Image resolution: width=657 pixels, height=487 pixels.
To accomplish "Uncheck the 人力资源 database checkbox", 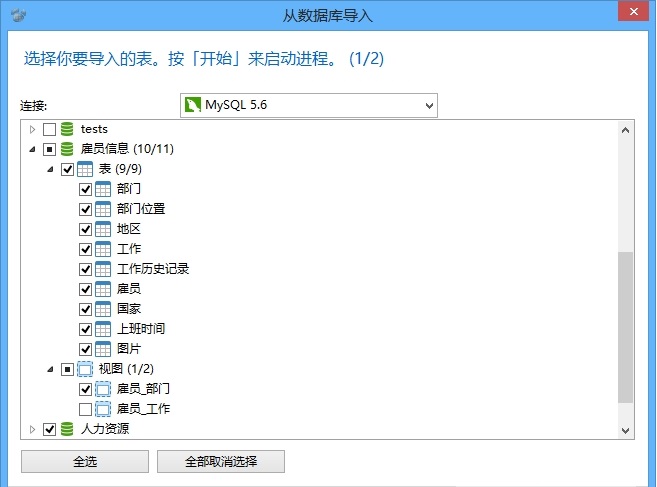I will (x=49, y=429).
